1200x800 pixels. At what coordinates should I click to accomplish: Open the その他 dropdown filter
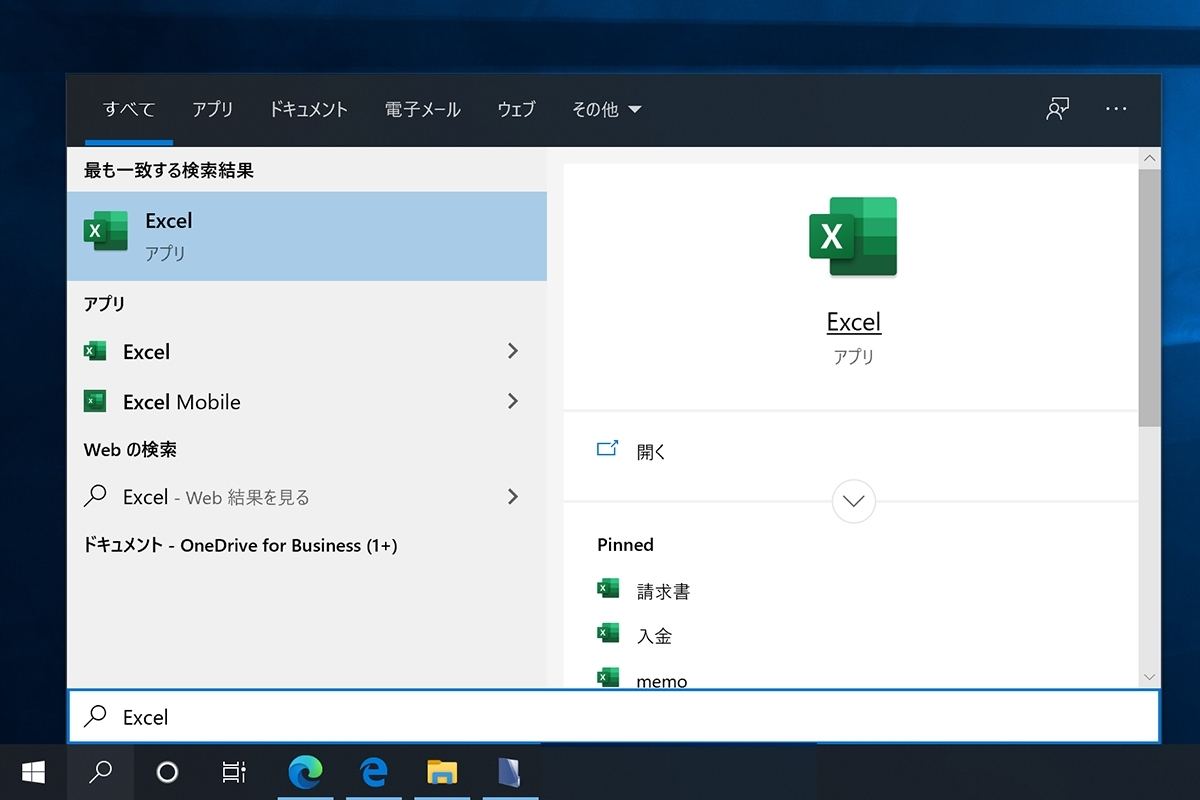606,110
